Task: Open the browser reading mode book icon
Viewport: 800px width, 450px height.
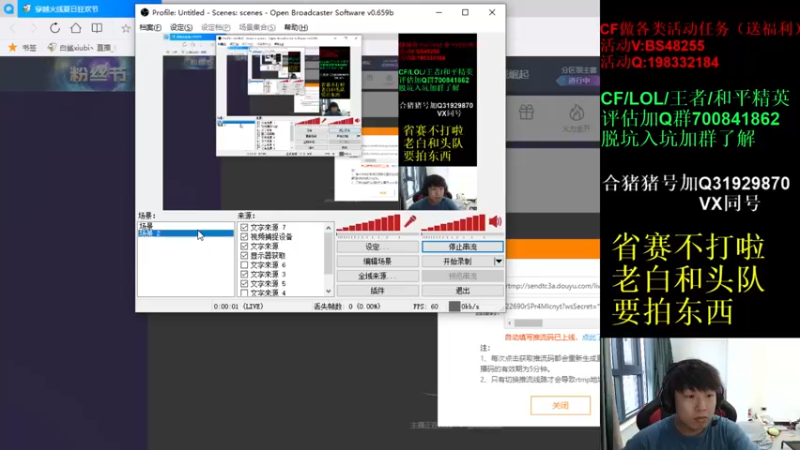Action: point(96,28)
